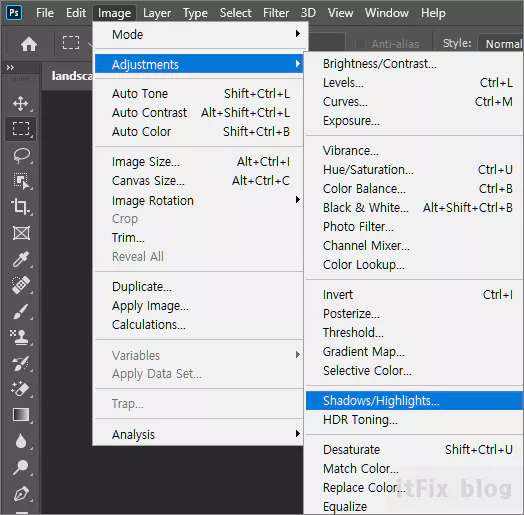Click the Home icon in options bar
The width and height of the screenshot is (524, 515).
click(x=29, y=44)
